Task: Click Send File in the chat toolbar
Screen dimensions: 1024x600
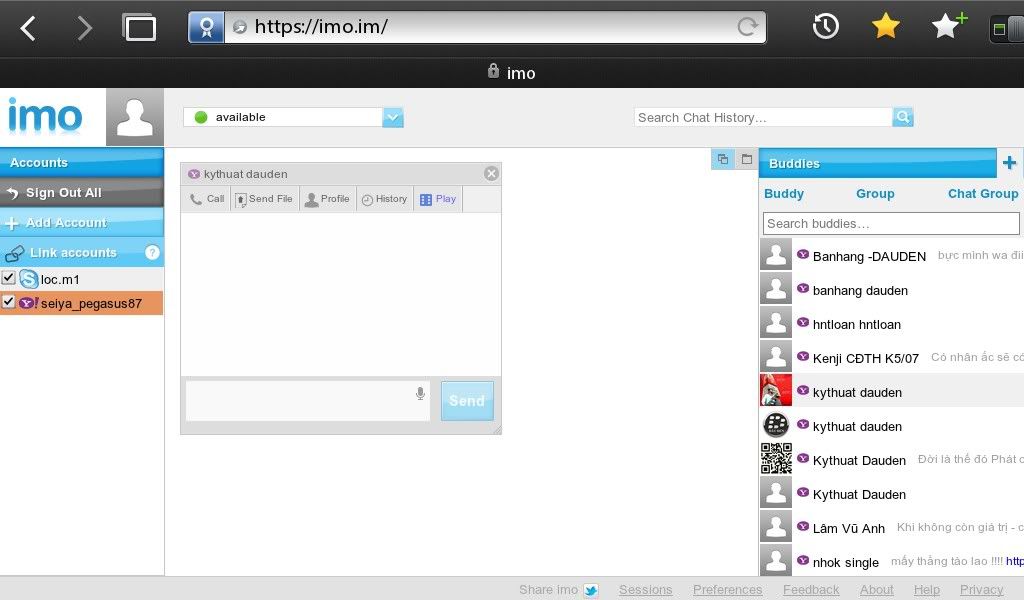Action: click(x=264, y=199)
